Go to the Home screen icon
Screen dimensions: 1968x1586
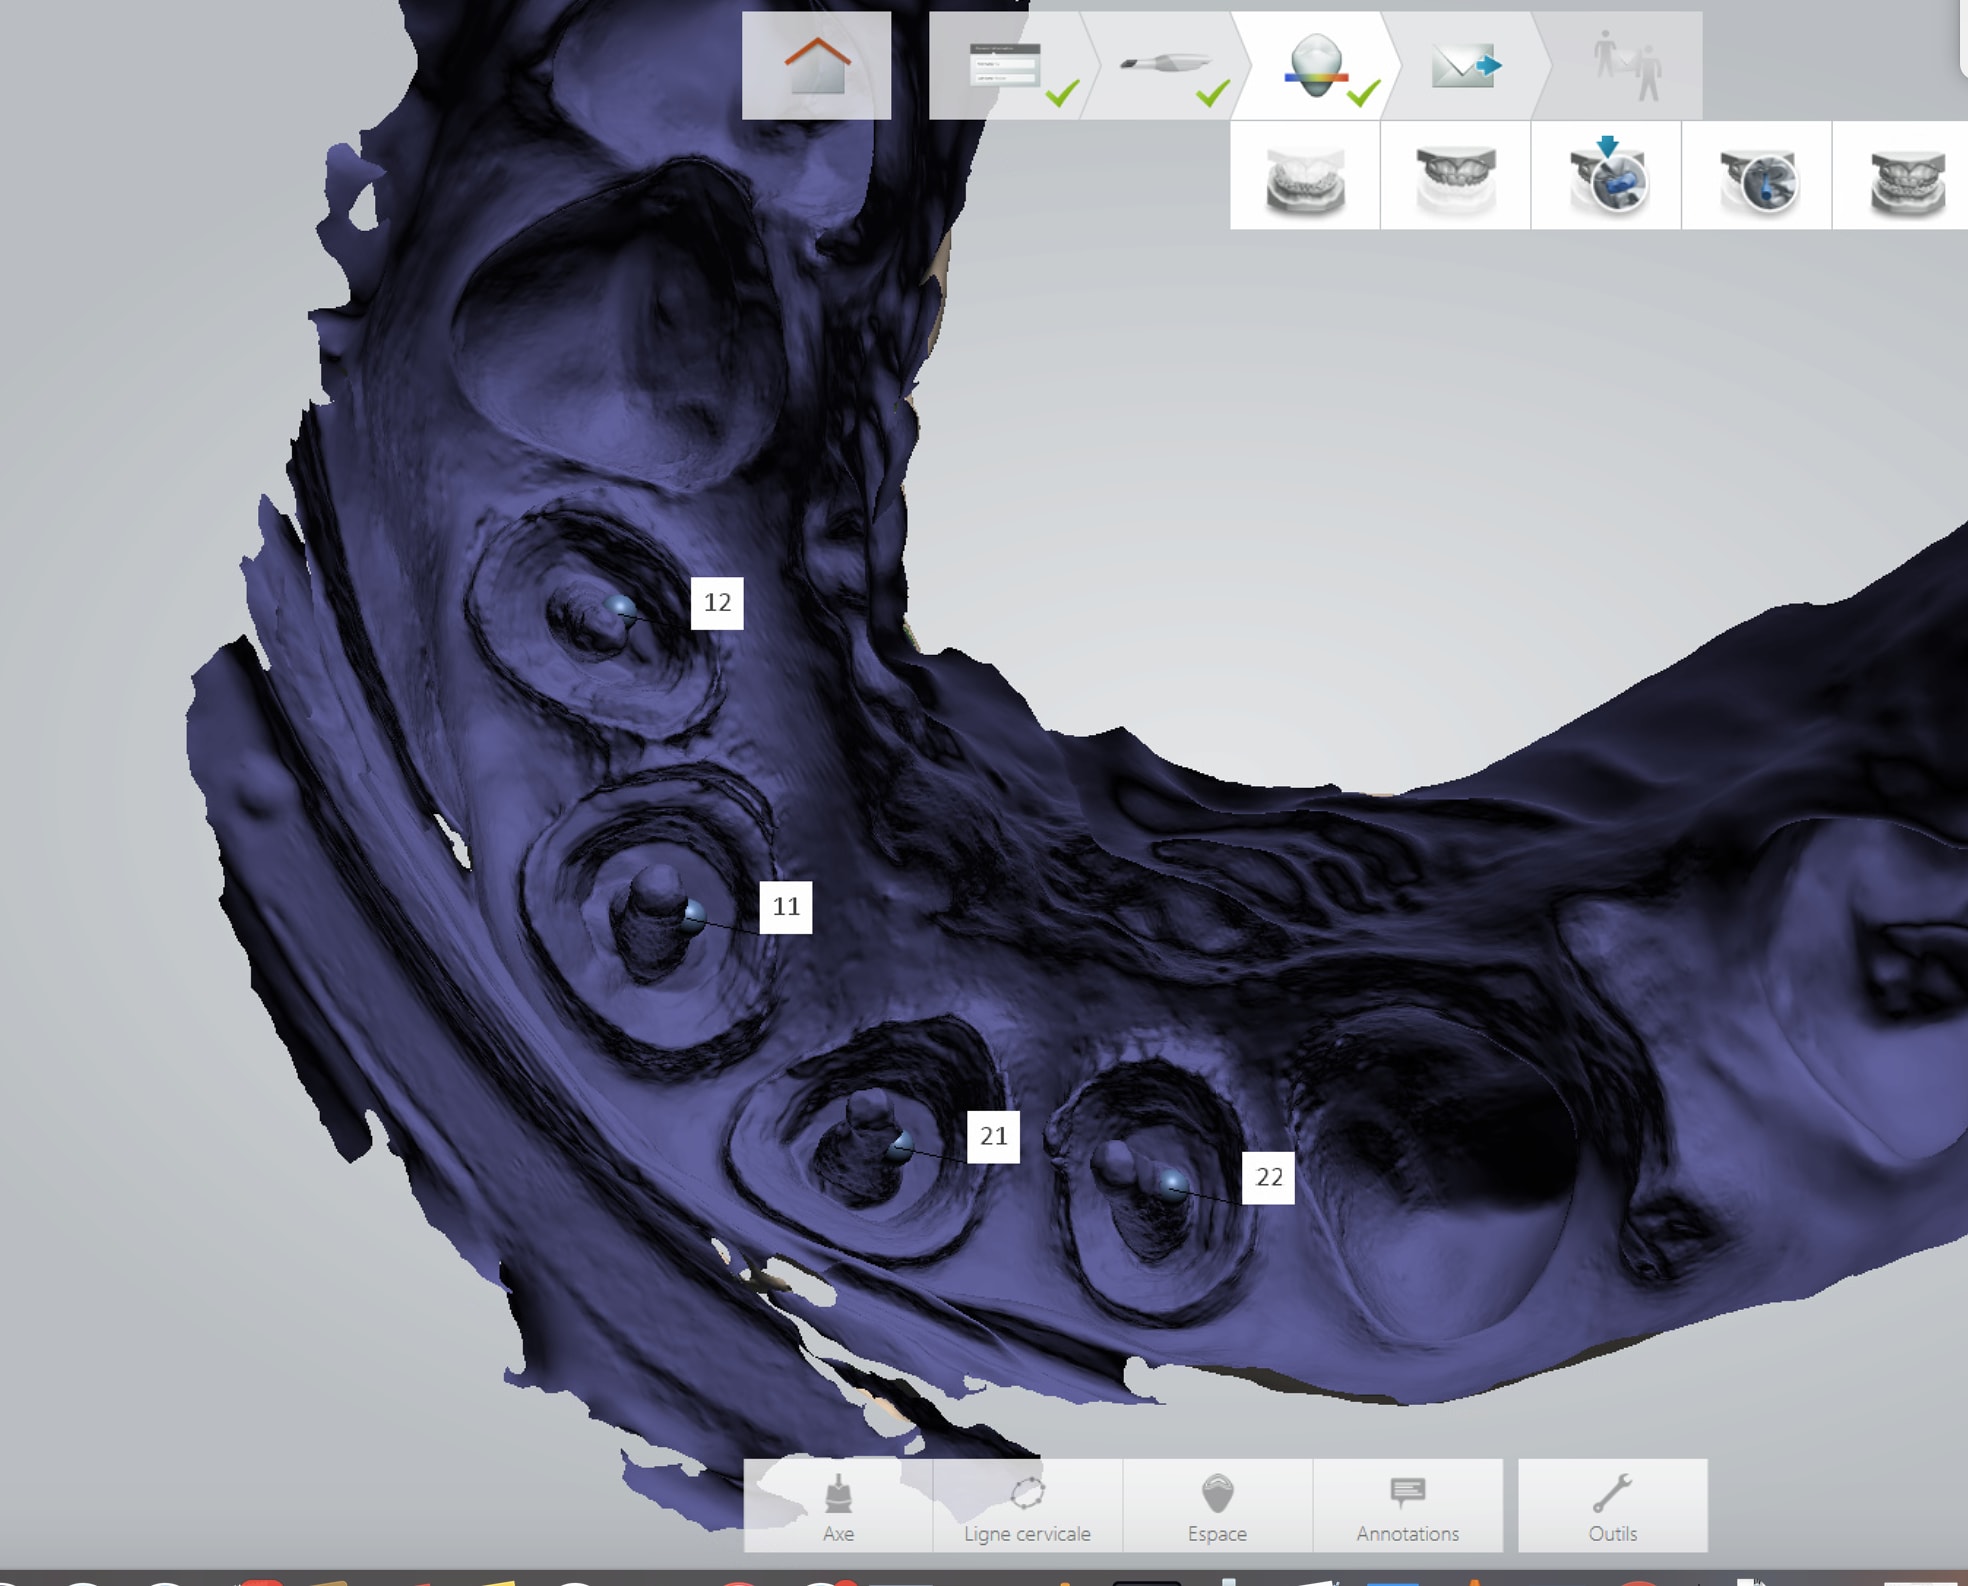point(816,66)
